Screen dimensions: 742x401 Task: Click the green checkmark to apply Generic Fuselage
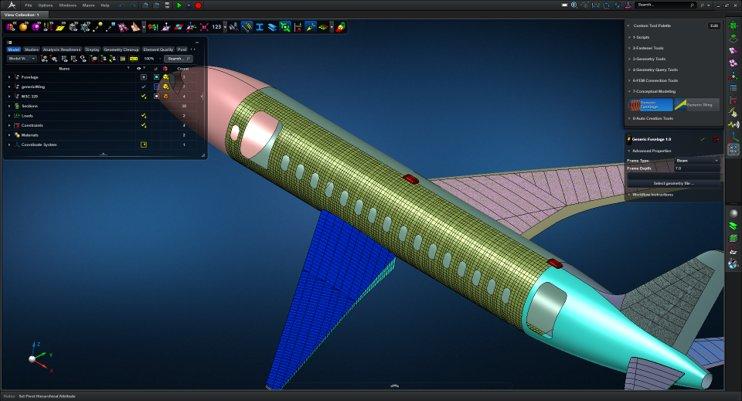click(x=703, y=138)
